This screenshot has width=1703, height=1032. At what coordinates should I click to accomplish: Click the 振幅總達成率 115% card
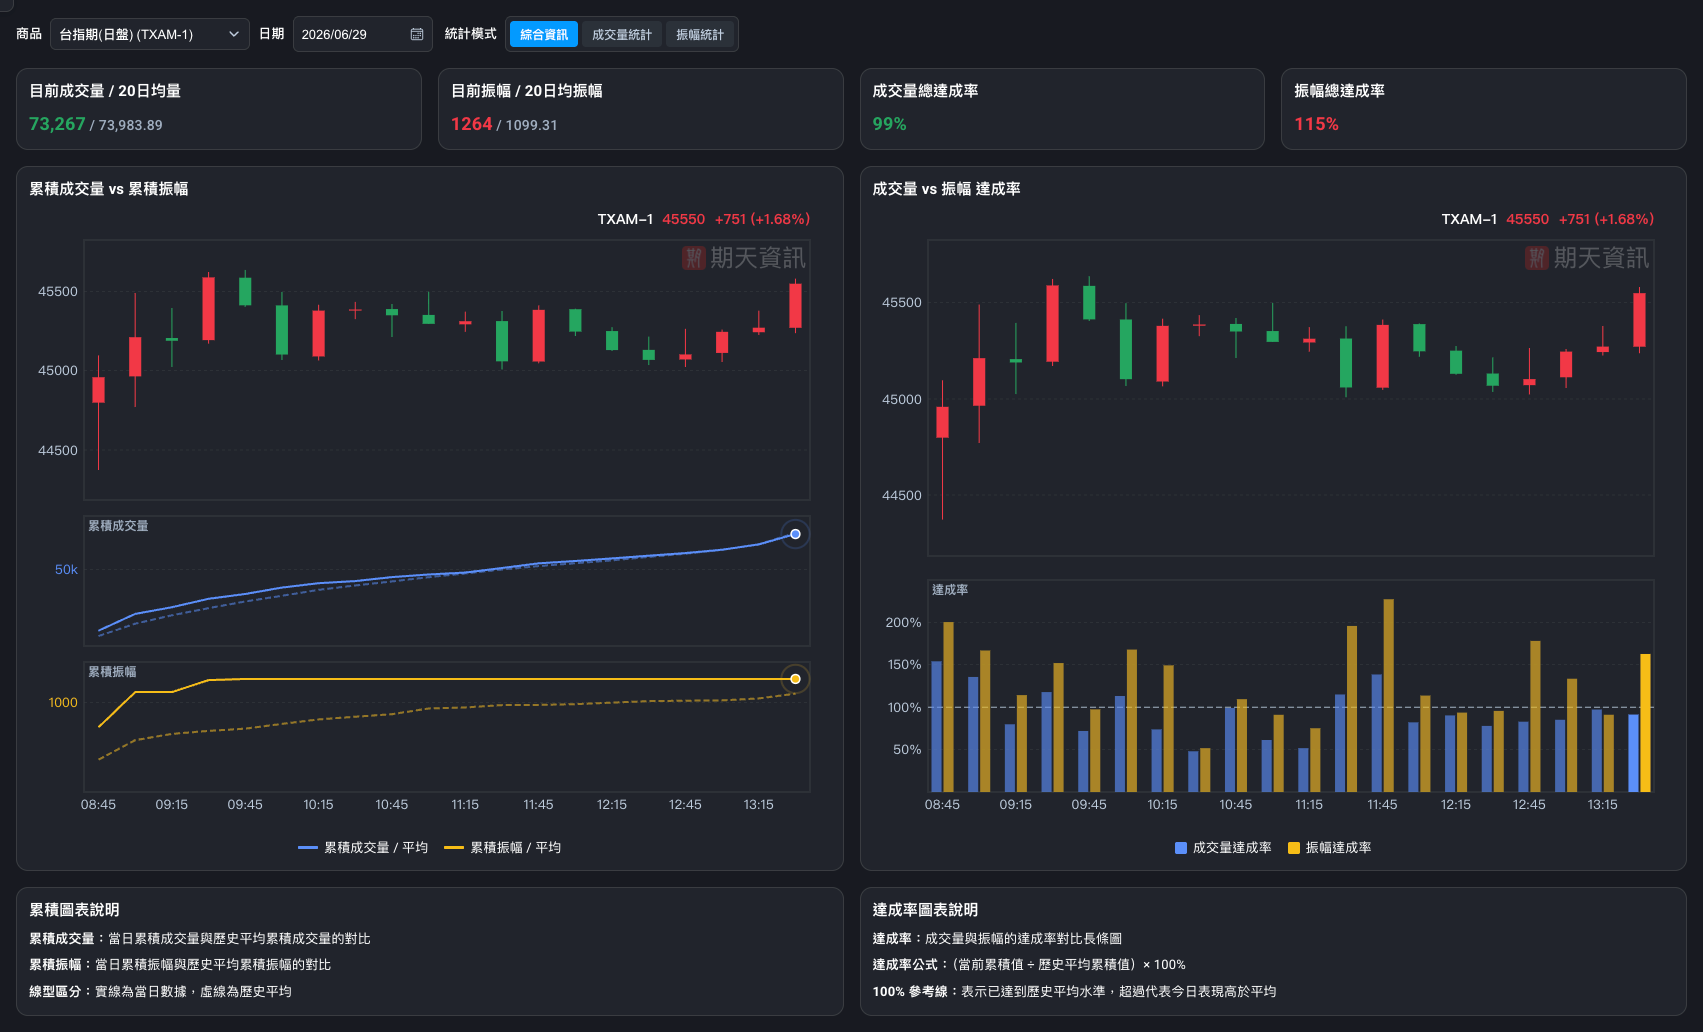click(x=1483, y=109)
